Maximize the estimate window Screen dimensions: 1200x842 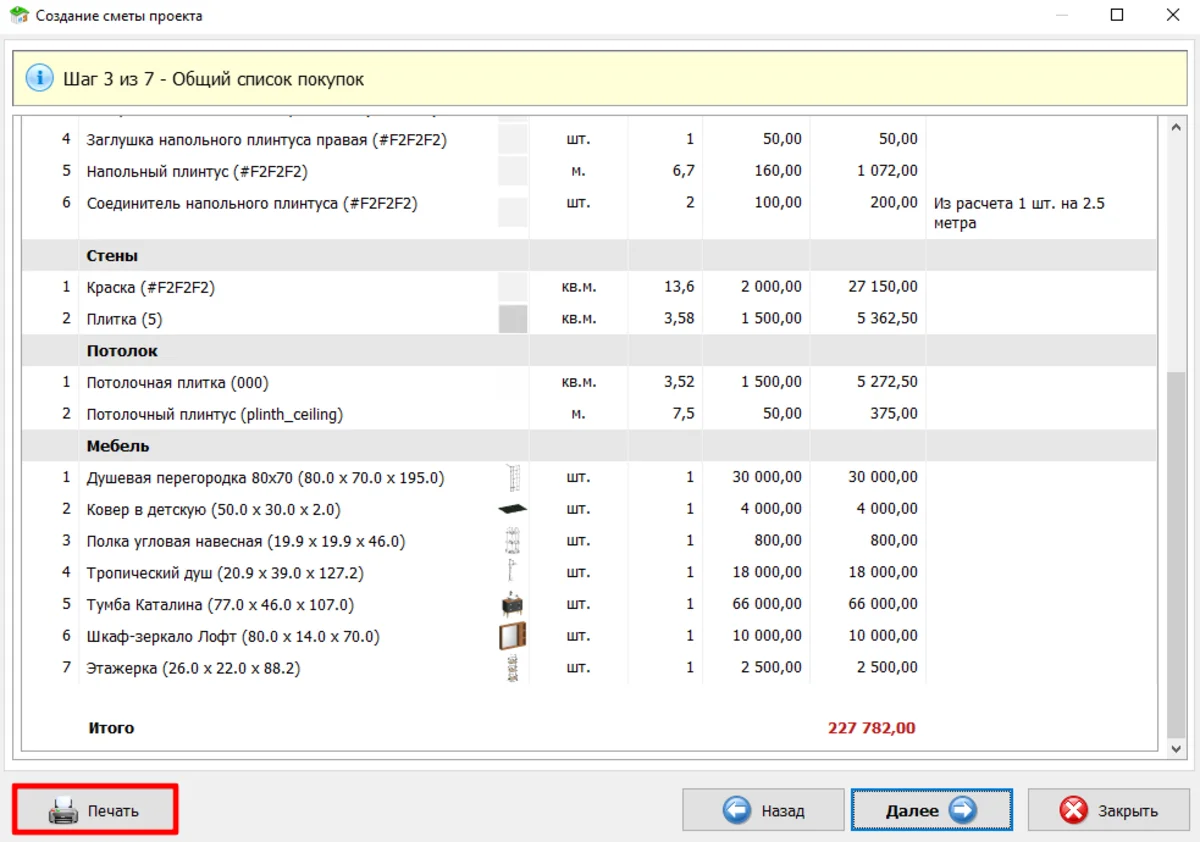[1117, 16]
